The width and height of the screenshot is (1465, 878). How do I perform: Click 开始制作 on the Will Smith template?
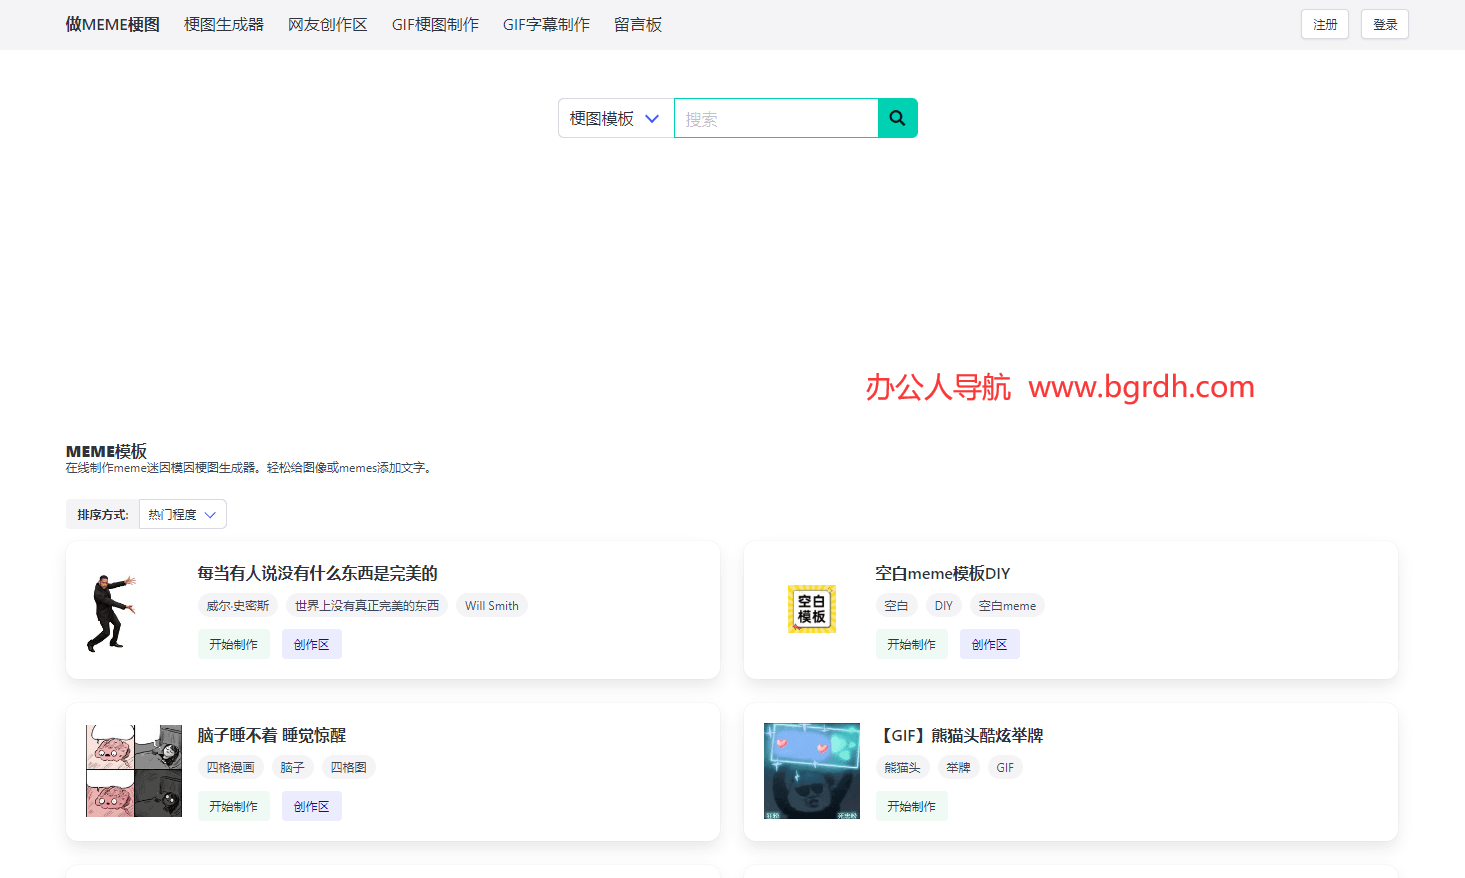pos(234,643)
